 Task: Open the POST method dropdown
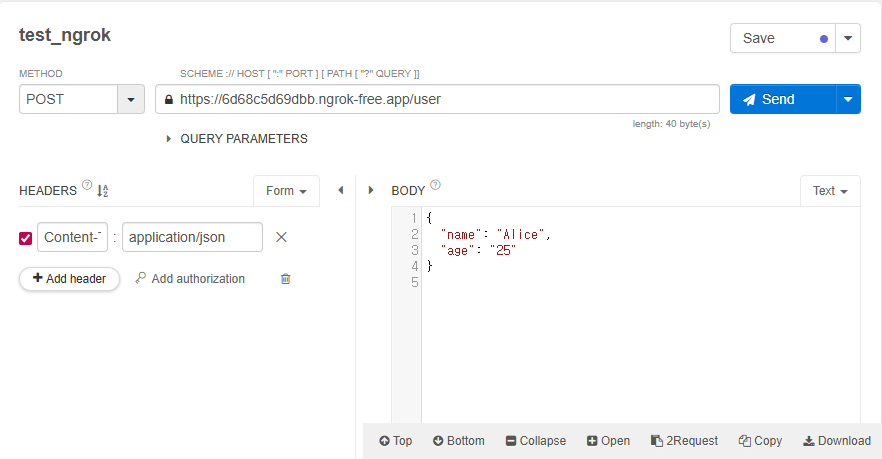click(x=131, y=100)
